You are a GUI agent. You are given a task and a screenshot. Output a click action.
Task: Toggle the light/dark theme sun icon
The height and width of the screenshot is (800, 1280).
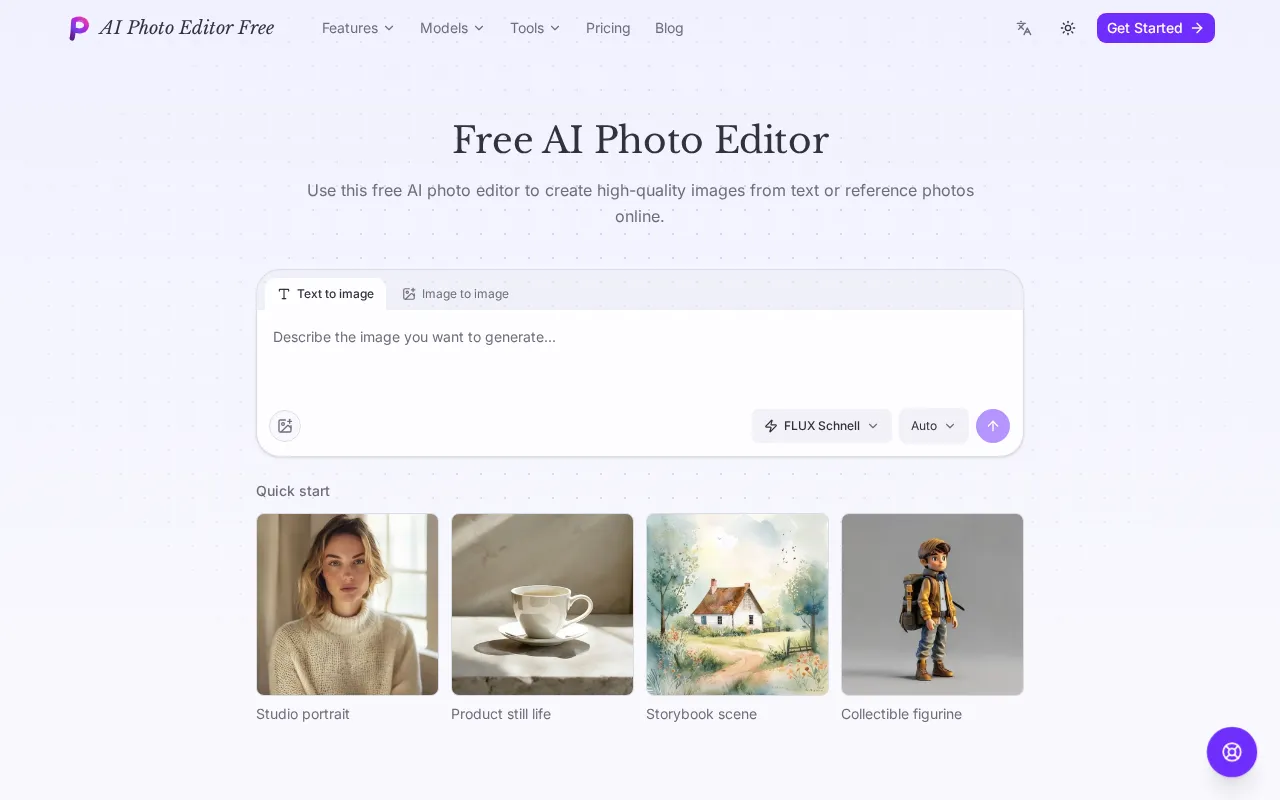pyautogui.click(x=1068, y=28)
